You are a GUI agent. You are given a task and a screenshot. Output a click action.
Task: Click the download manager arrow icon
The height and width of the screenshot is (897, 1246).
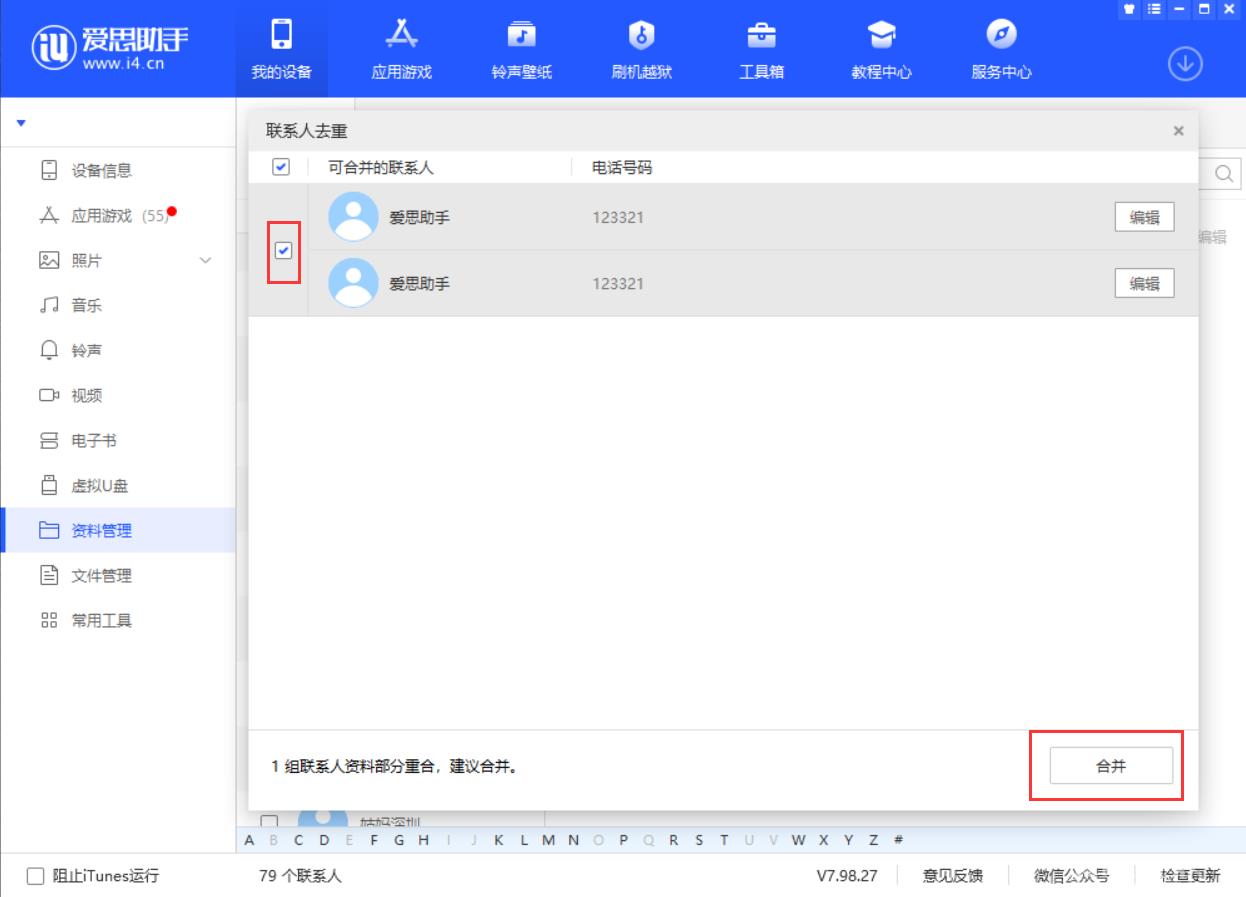[x=1185, y=63]
